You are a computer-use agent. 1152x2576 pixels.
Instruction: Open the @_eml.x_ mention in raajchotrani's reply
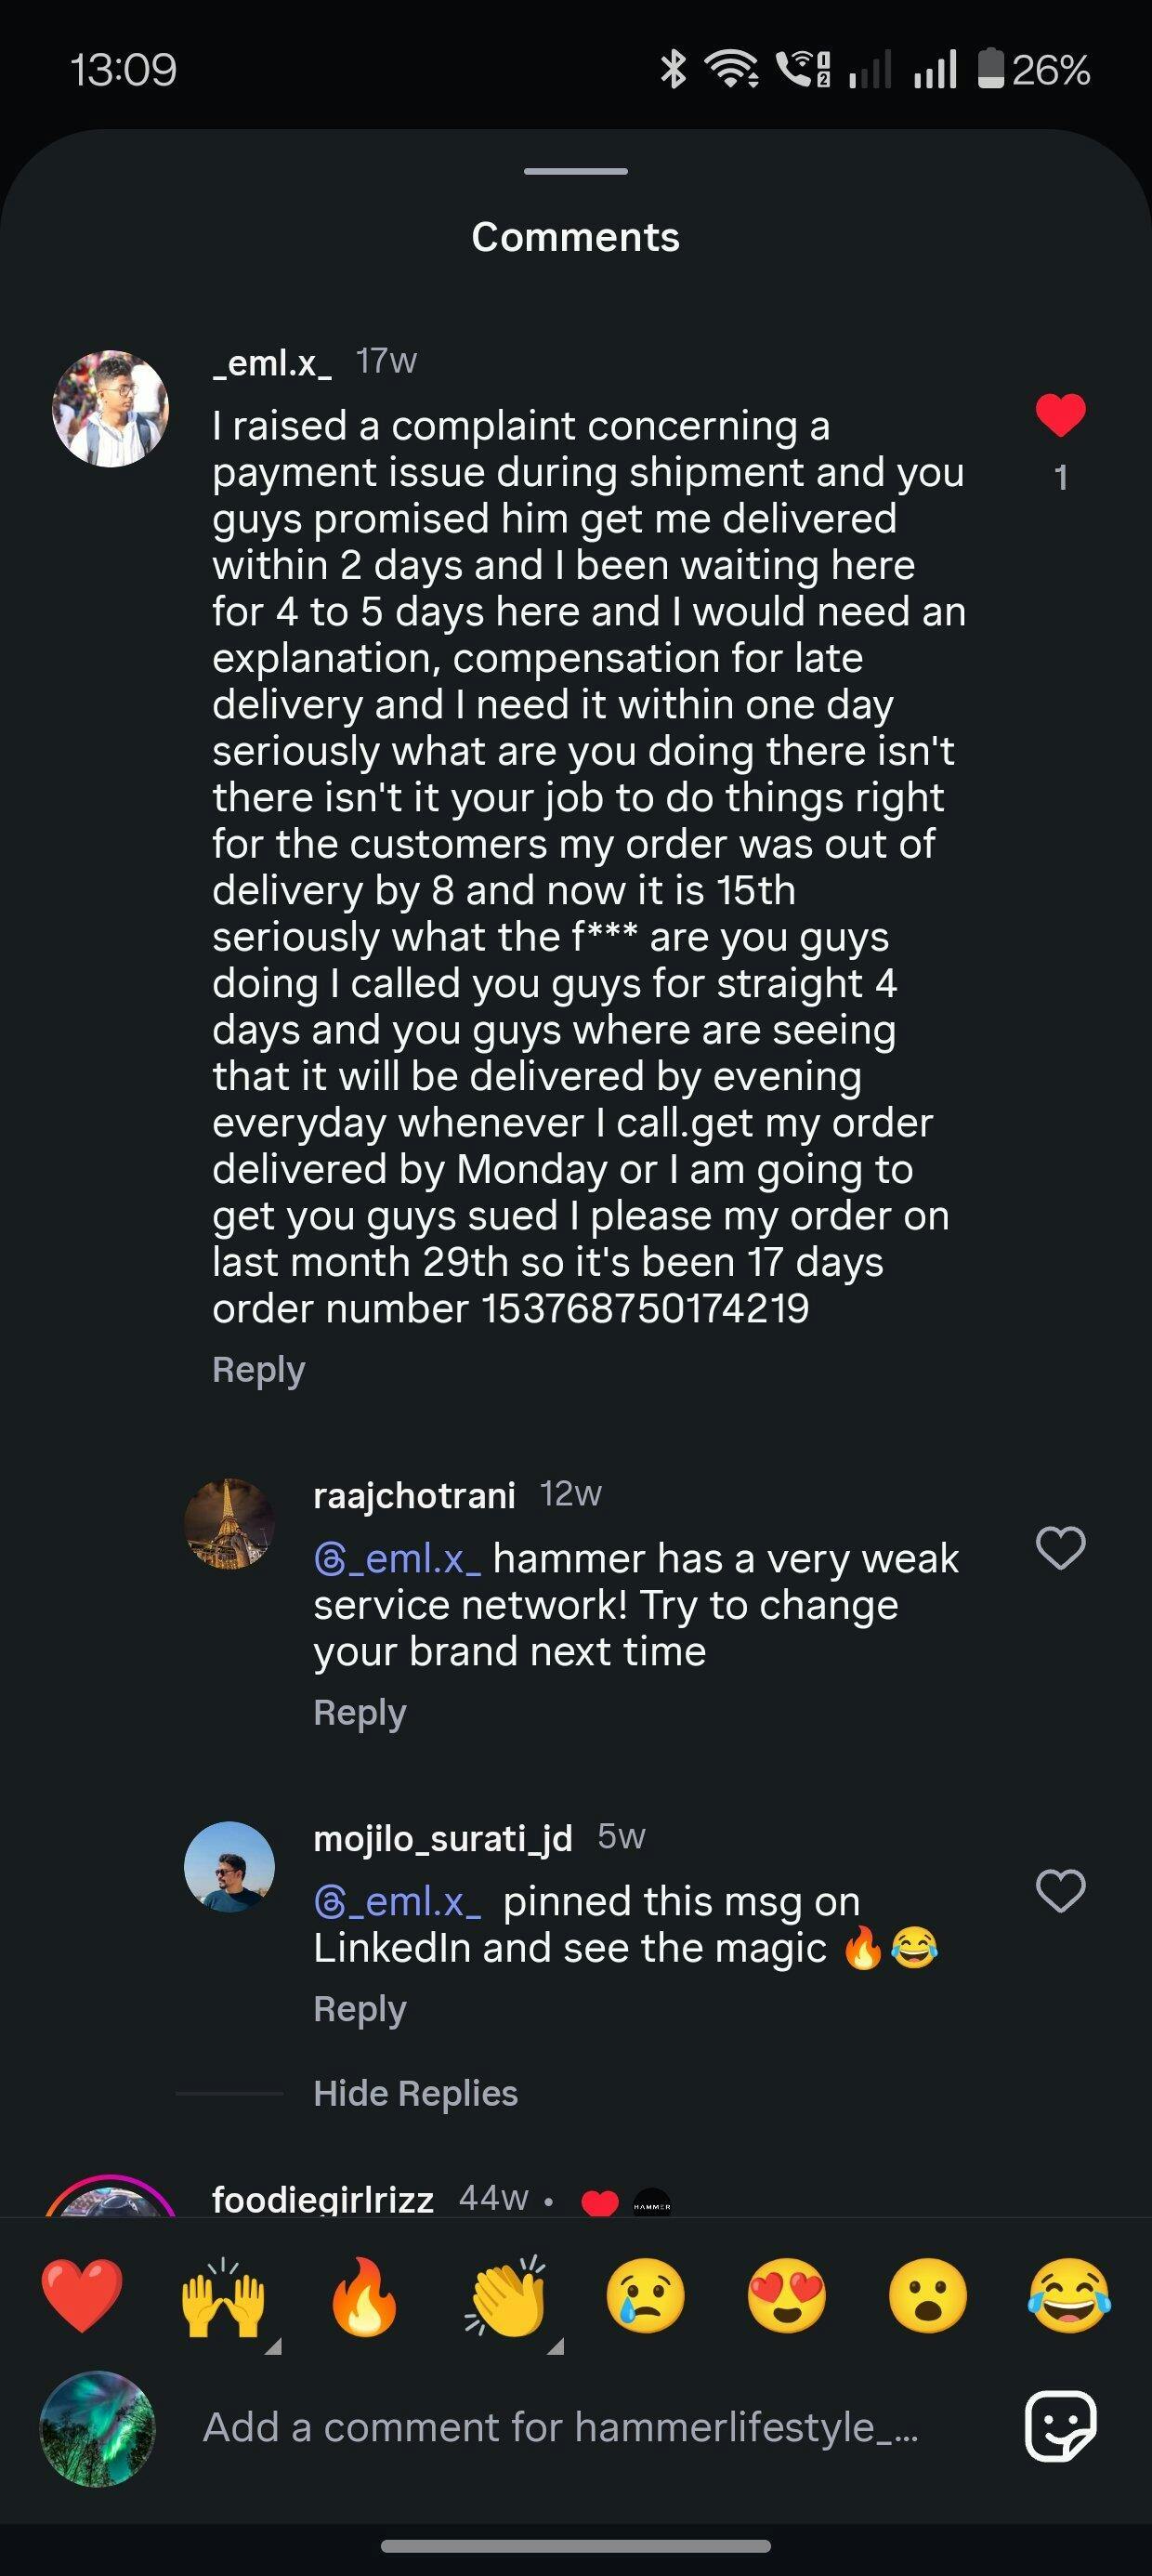[x=398, y=1559]
